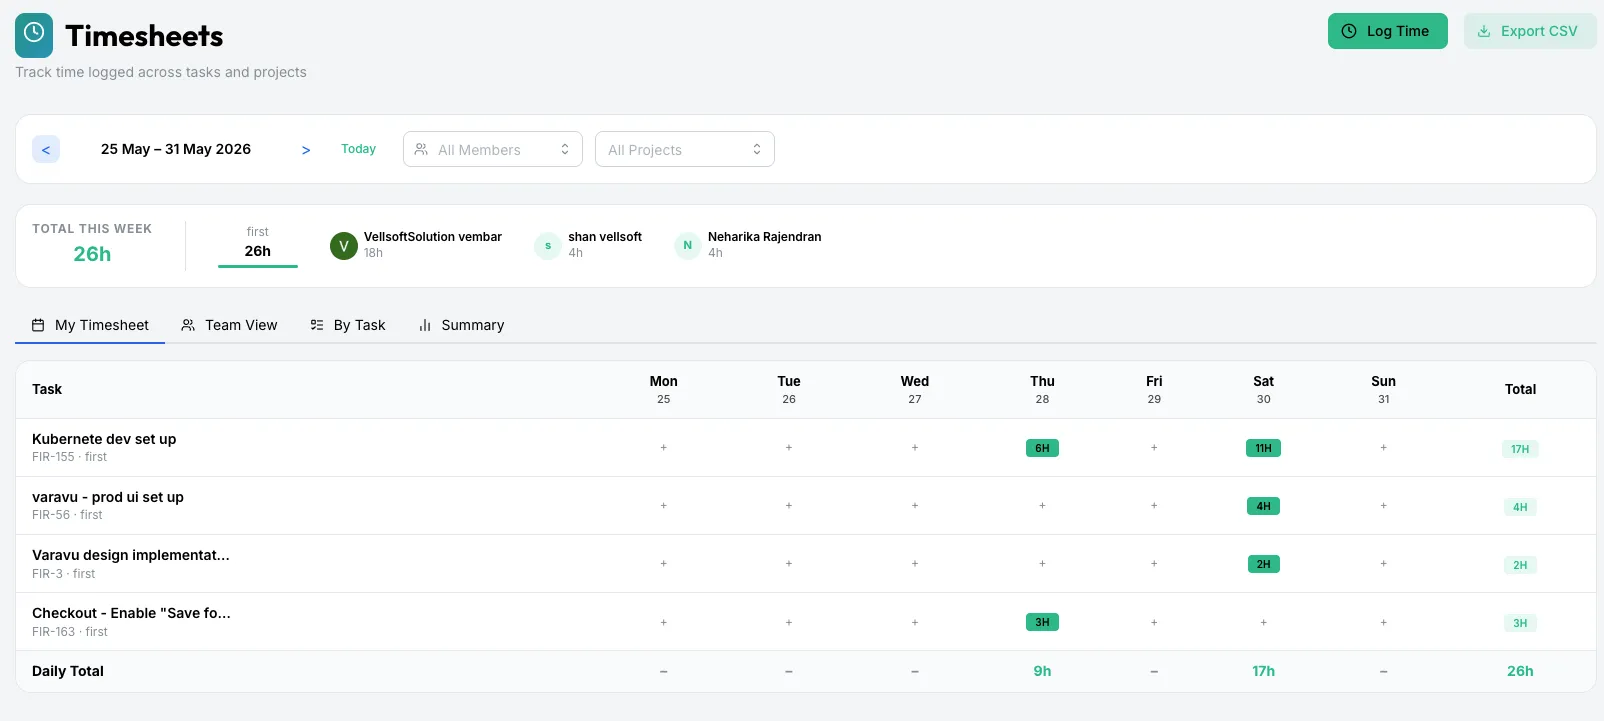Export timesheet as CSV
Viewport: 1604px width, 721px height.
pyautogui.click(x=1530, y=31)
